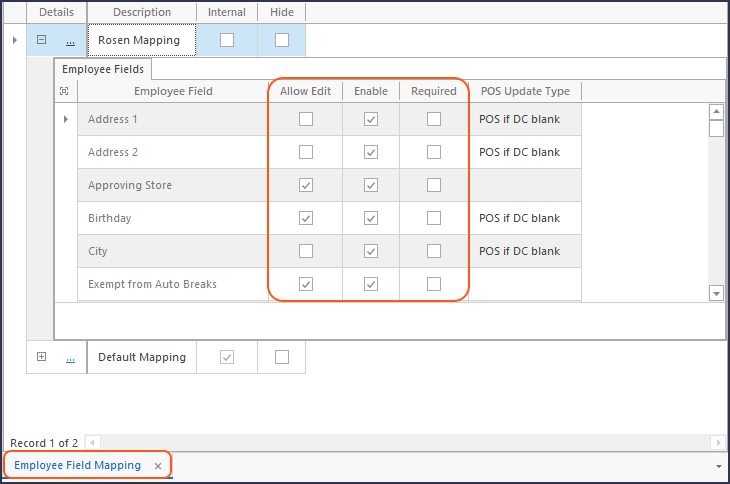This screenshot has width=730, height=484.
Task: Click the grid column chooser icon
Action: coord(64,91)
